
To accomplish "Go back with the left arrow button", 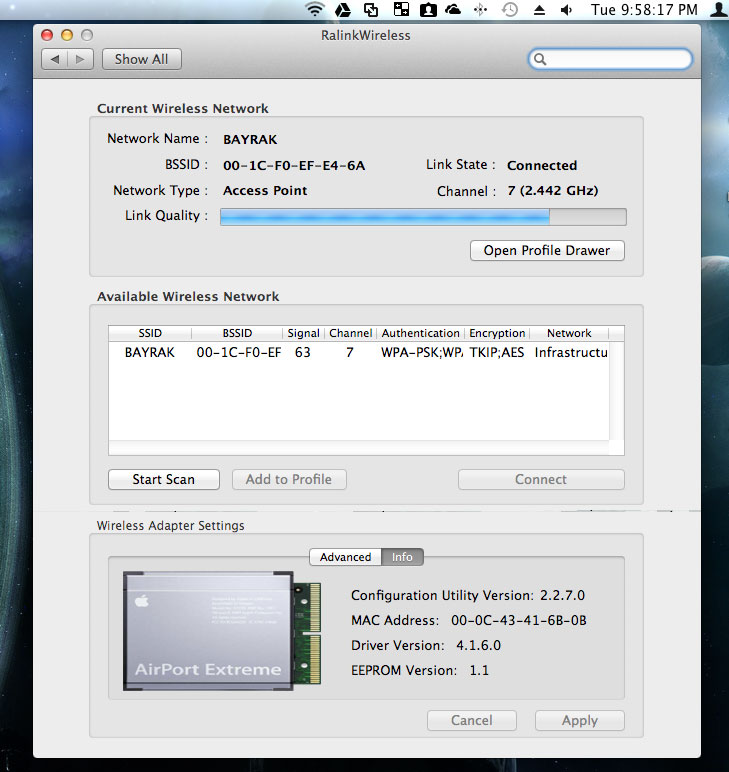I will 55,59.
